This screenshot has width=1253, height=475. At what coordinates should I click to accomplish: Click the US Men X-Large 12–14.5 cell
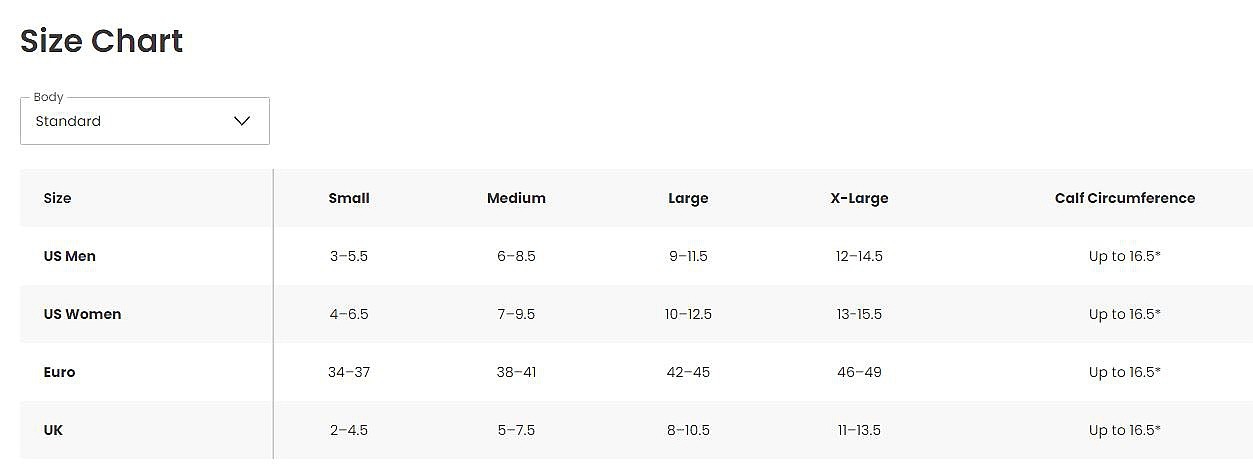click(859, 256)
